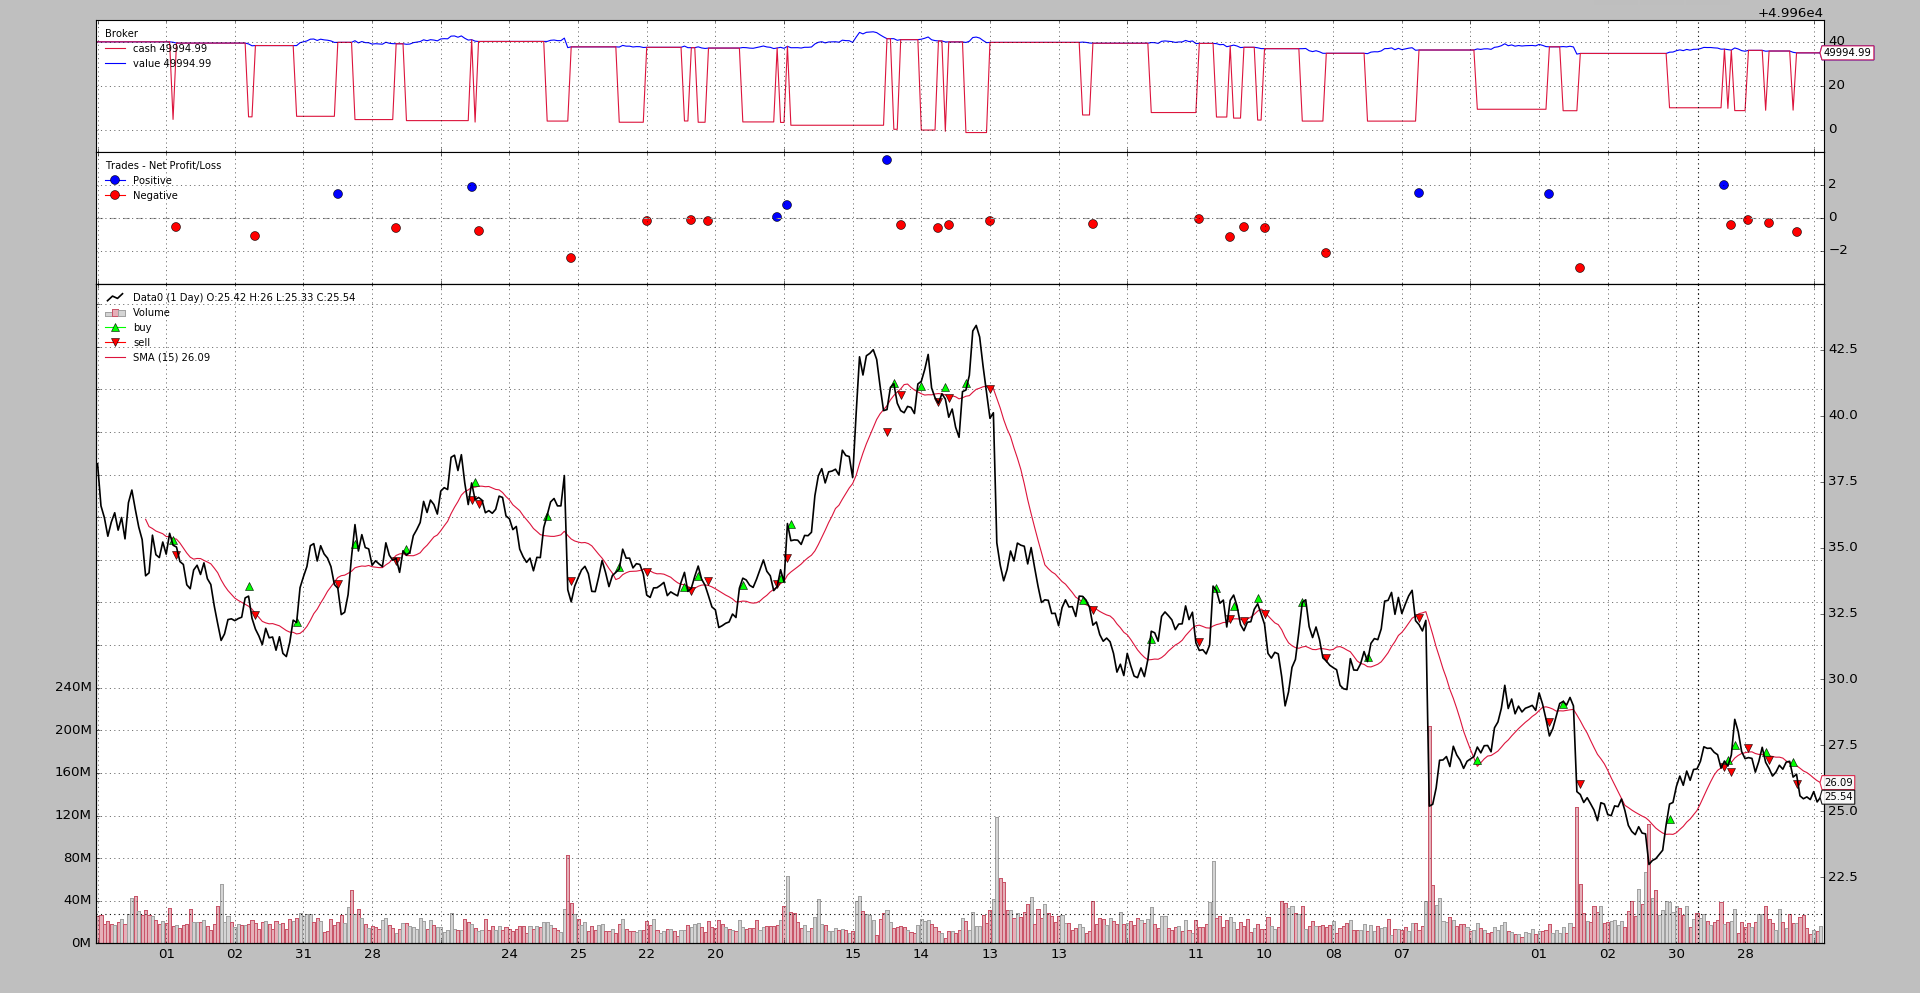The width and height of the screenshot is (1920, 993).
Task: Click the 240M volume axis label
Action: coord(73,687)
